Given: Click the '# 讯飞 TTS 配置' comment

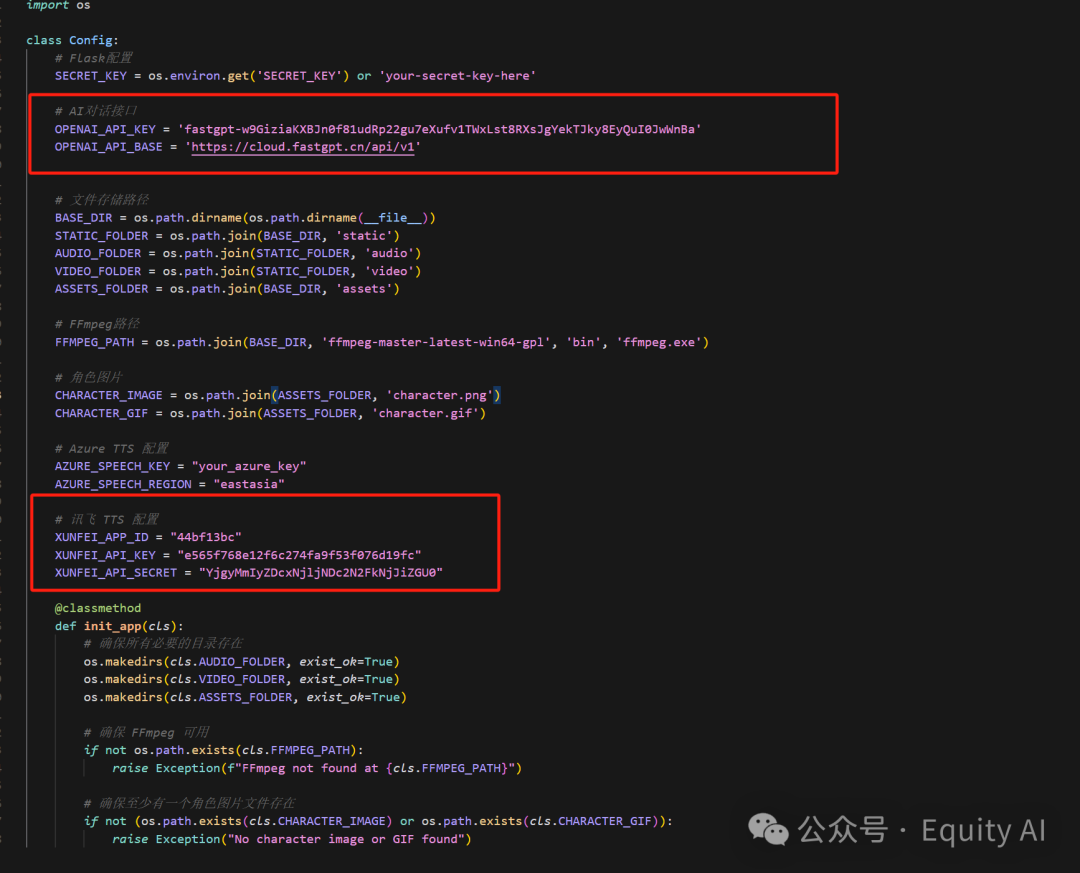Looking at the screenshot, I should [107, 520].
